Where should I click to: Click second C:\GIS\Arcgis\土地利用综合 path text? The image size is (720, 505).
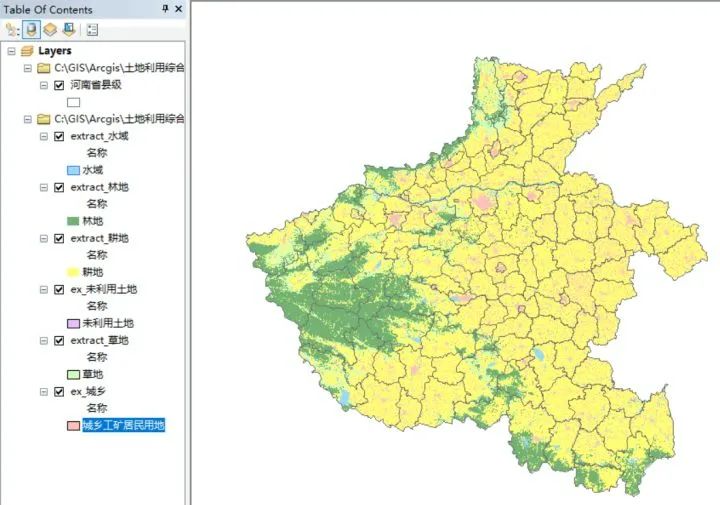coord(119,119)
